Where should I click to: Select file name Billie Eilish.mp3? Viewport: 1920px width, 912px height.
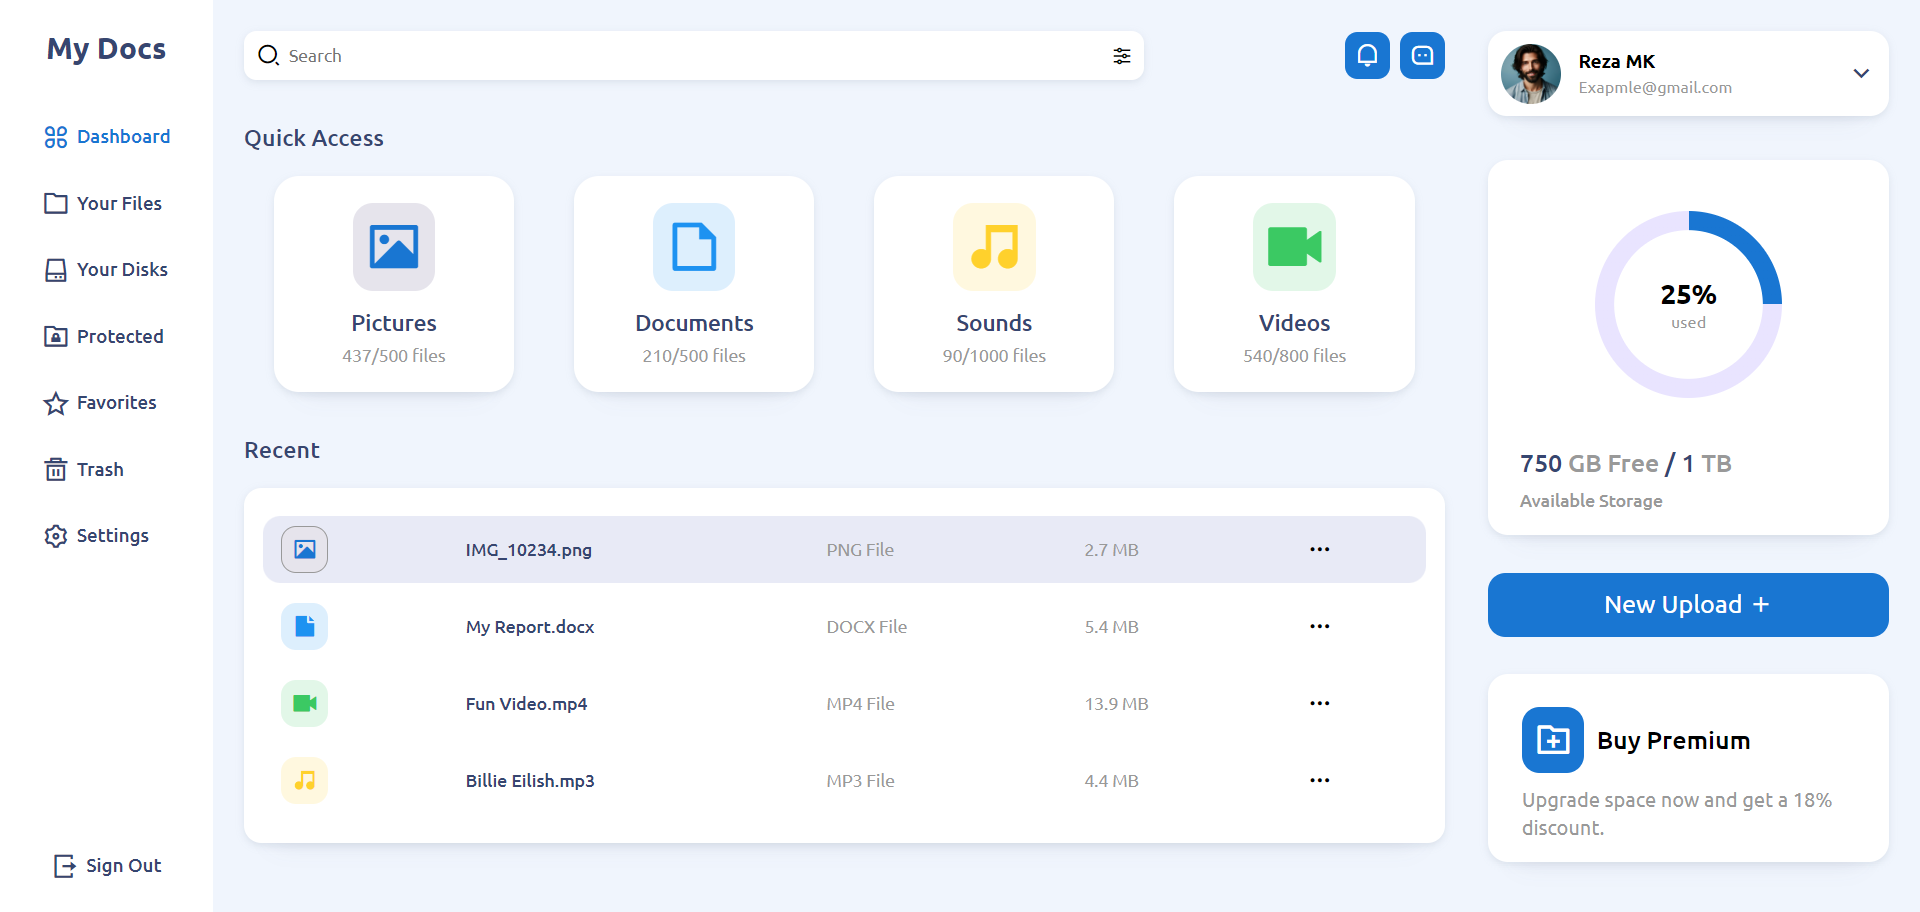[530, 781]
